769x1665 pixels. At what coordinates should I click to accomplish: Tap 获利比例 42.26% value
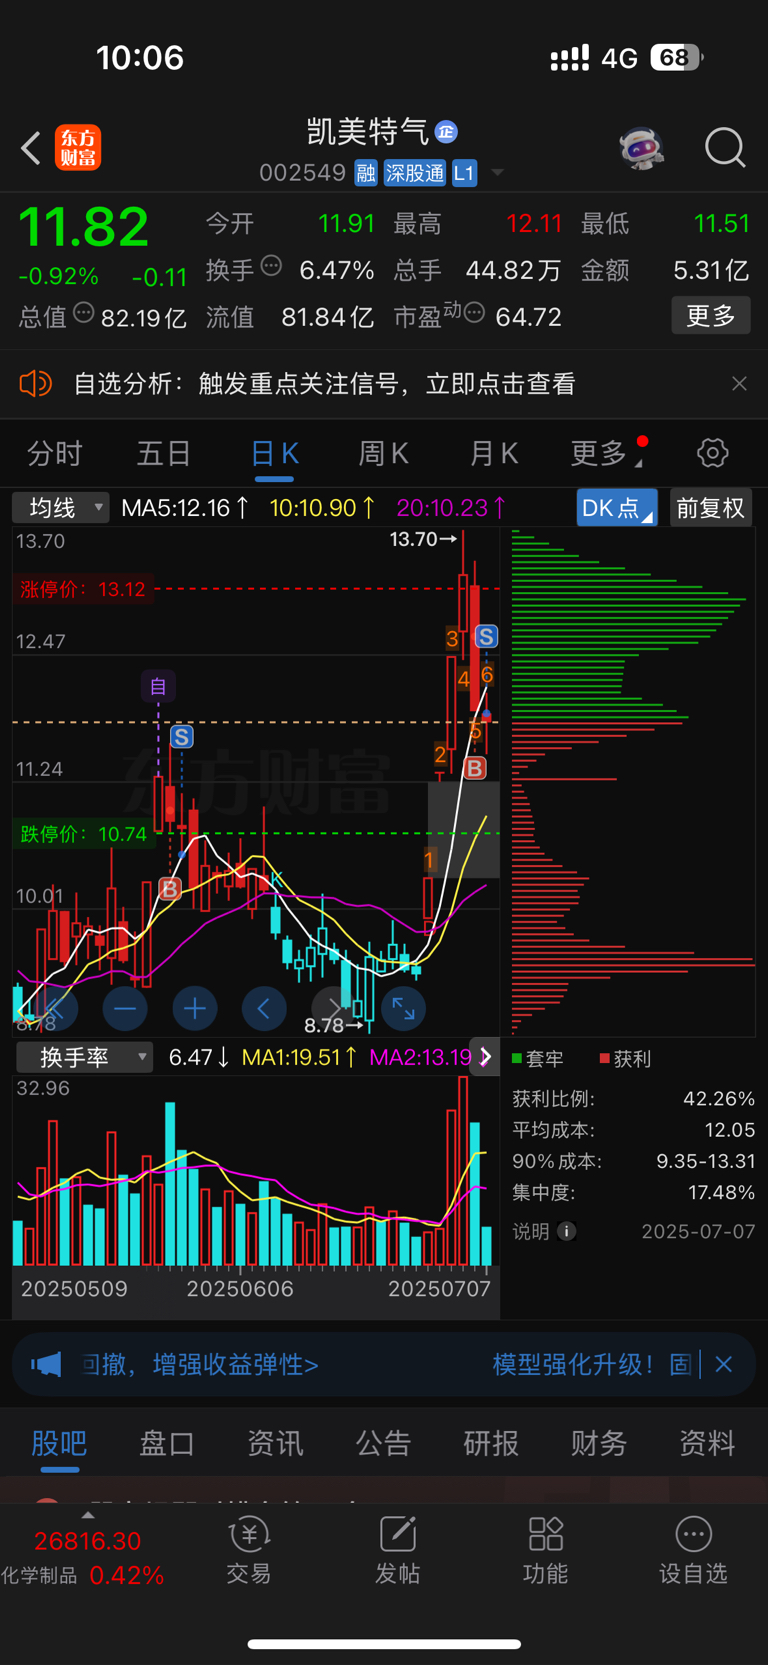point(719,1099)
